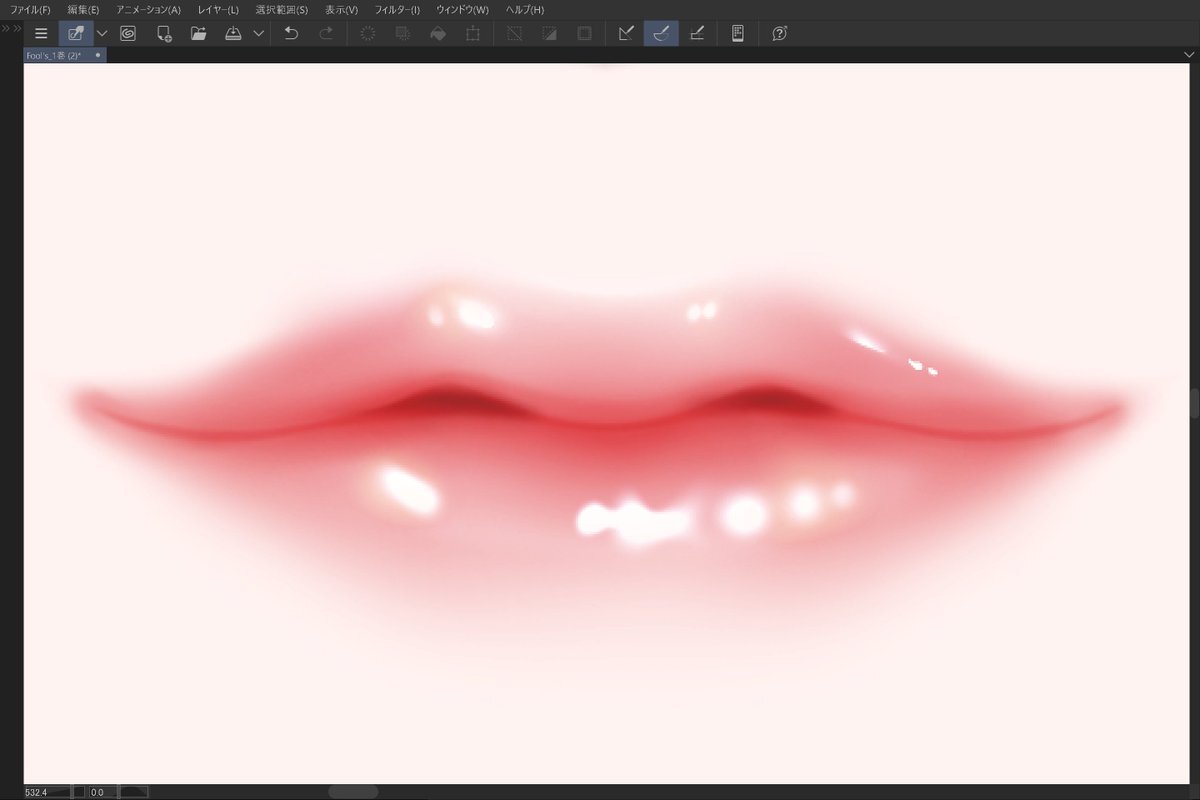
Task: Open the フィルター(I) menu
Action: 397,9
